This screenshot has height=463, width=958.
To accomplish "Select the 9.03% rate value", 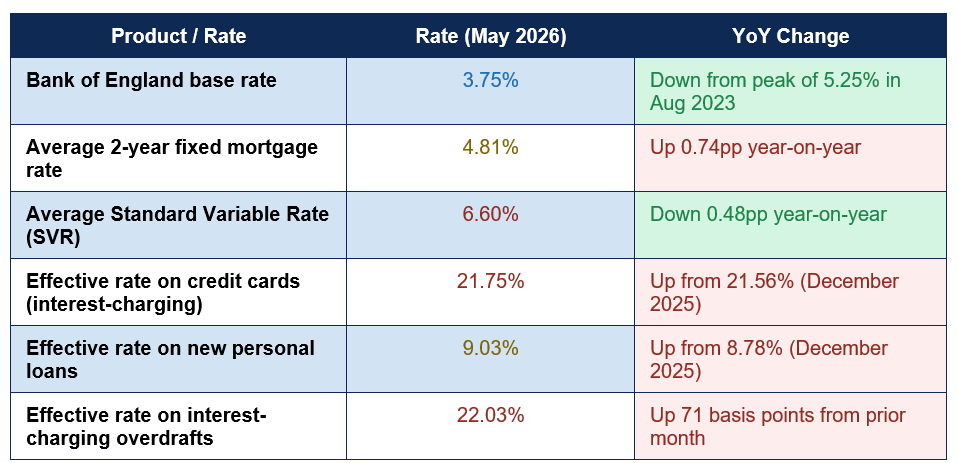I will (491, 348).
